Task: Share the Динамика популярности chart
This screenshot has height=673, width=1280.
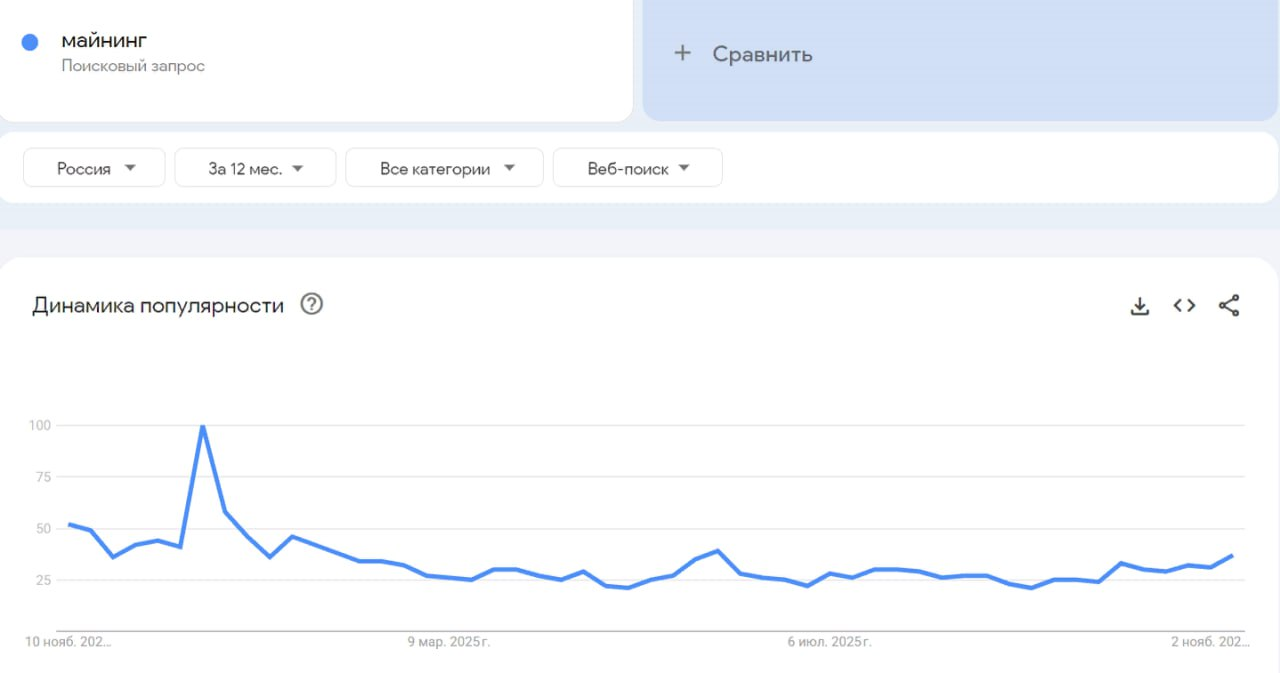Action: click(x=1229, y=306)
